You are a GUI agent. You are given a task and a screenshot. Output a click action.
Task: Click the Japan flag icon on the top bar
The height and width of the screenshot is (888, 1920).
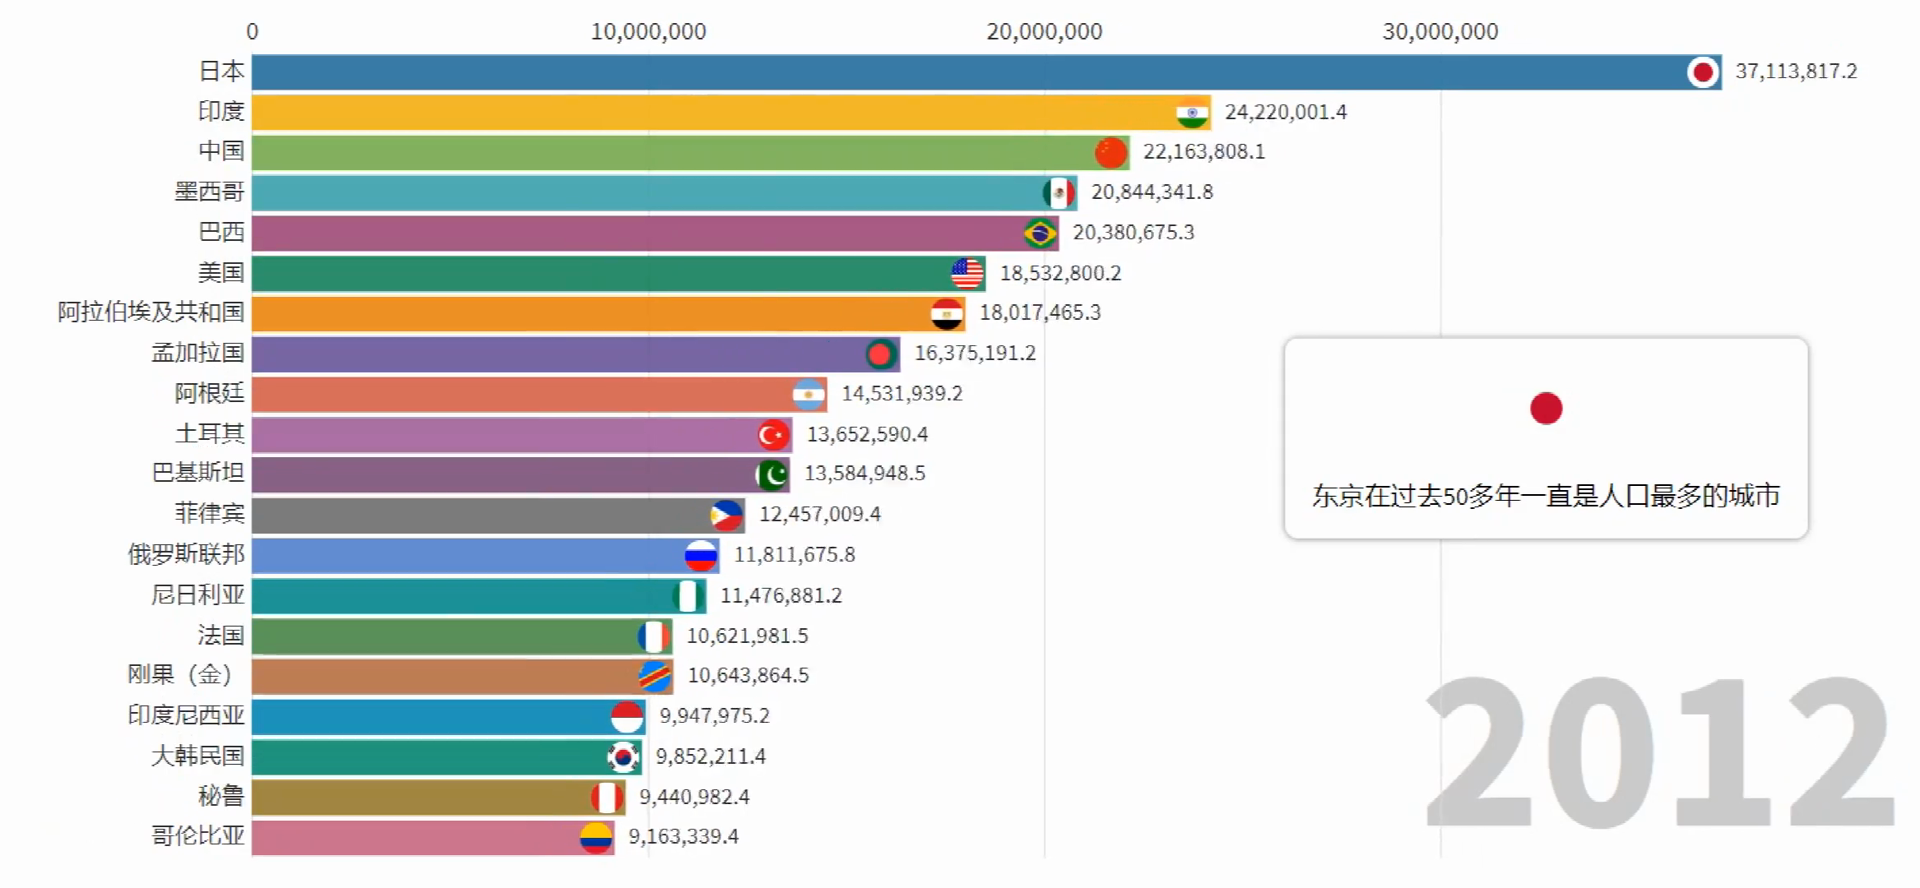point(1703,72)
